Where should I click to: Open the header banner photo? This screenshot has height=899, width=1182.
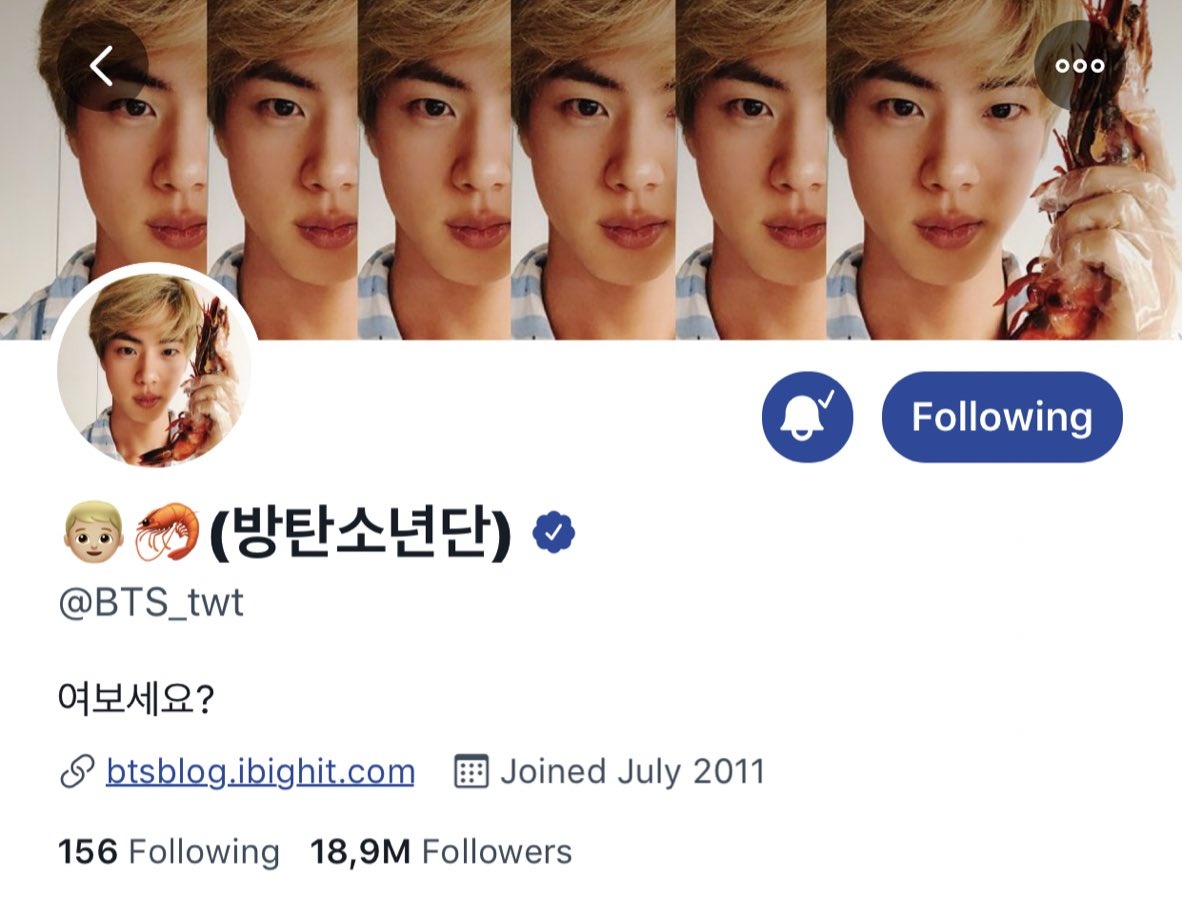click(591, 170)
